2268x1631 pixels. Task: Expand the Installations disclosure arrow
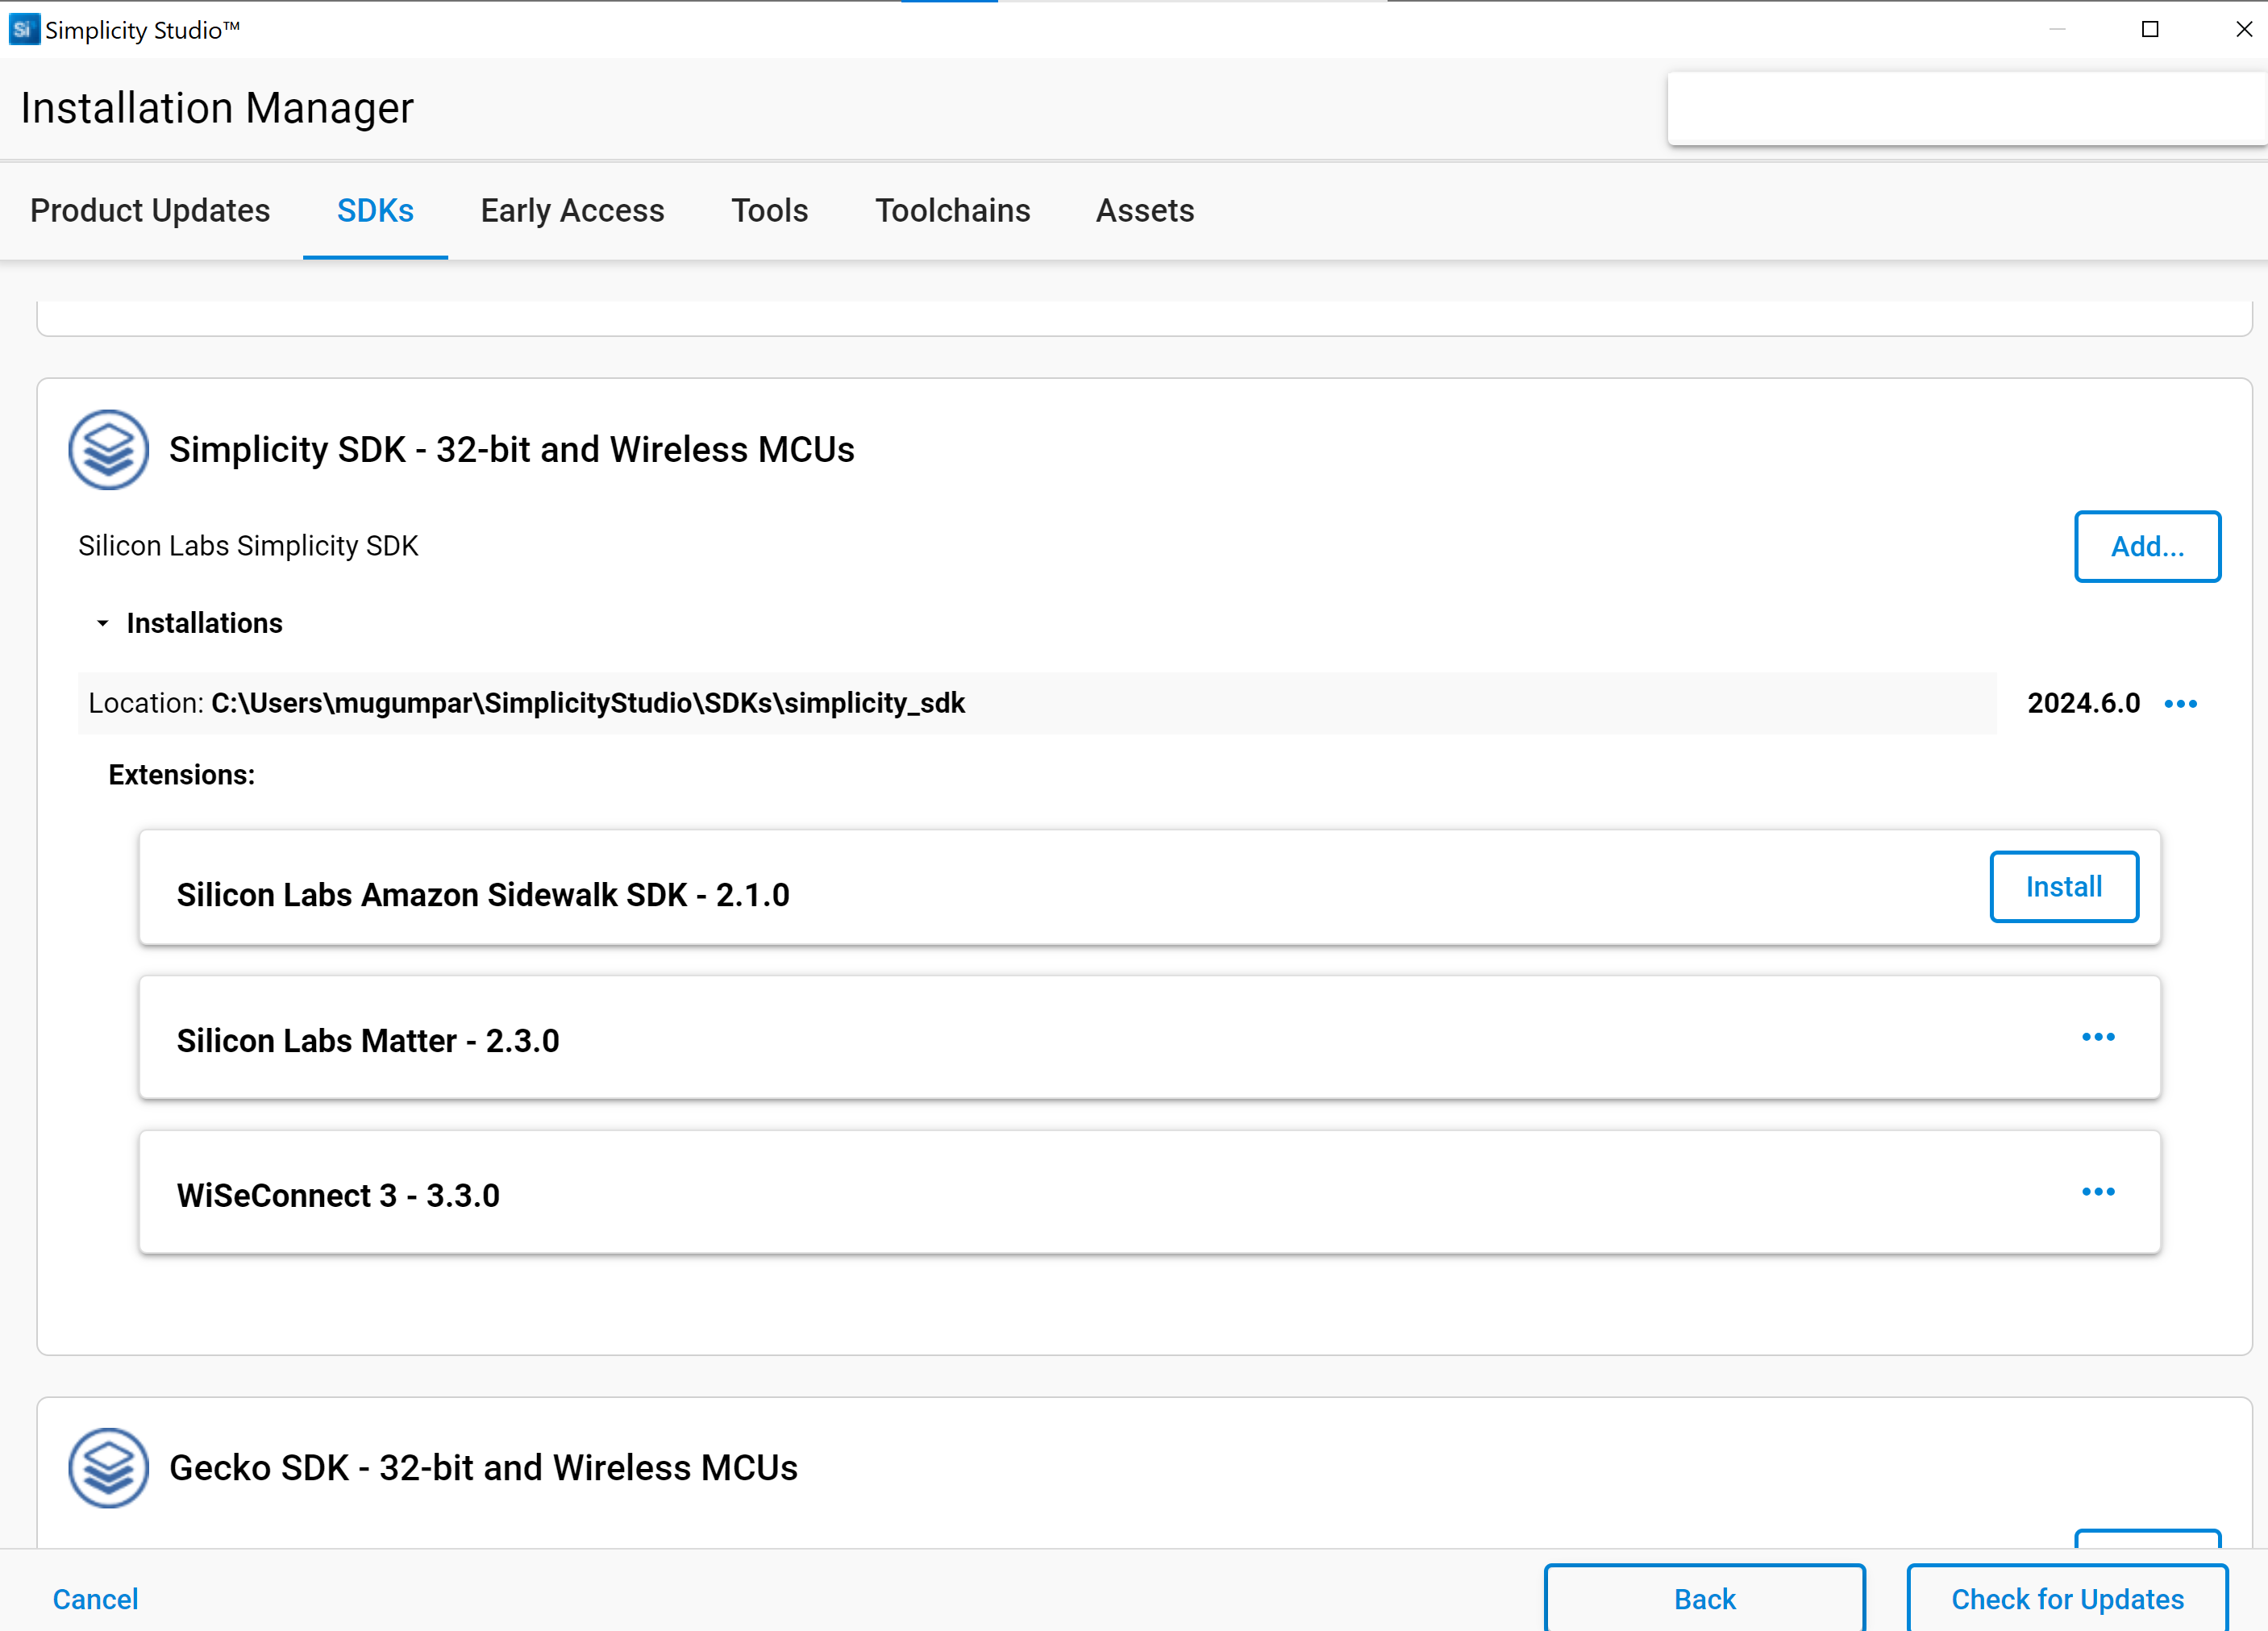pos(103,623)
